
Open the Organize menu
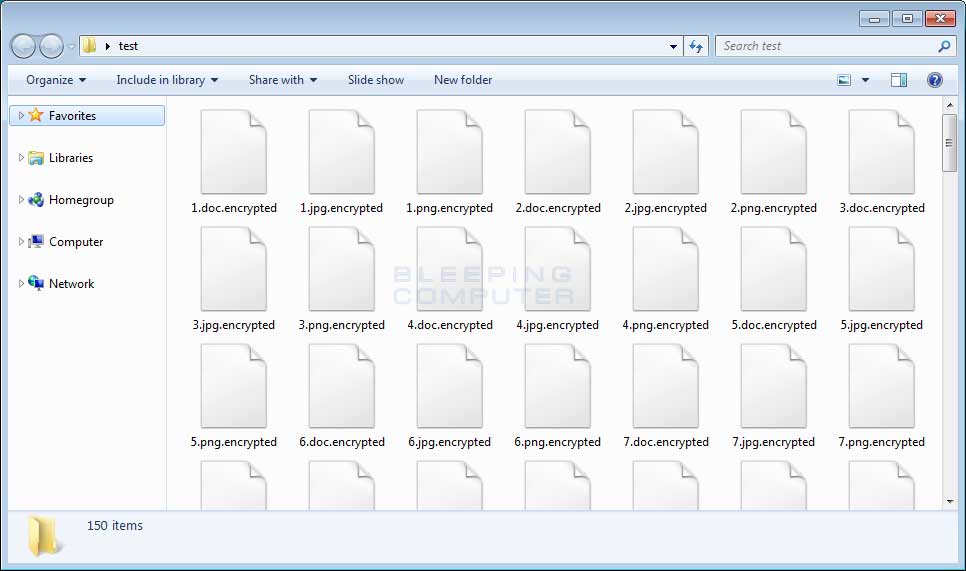pyautogui.click(x=56, y=80)
